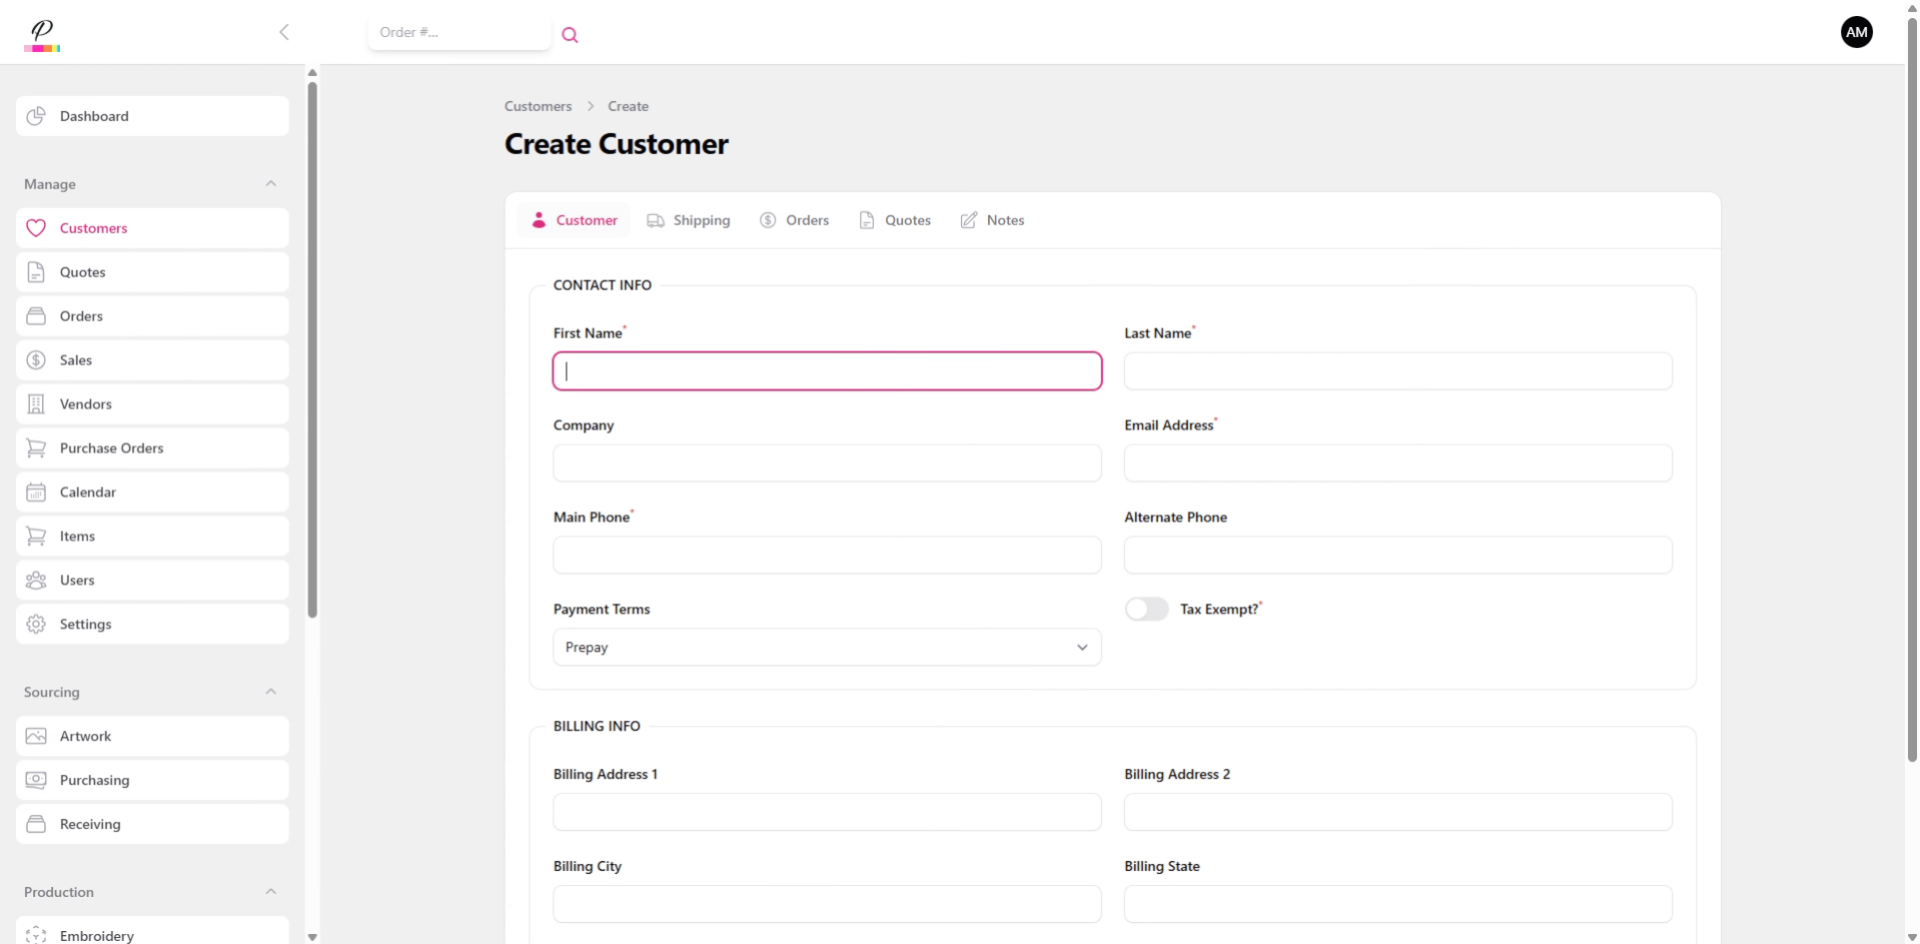Collapse the Sourcing sidebar section
1920x944 pixels.
[x=271, y=692]
